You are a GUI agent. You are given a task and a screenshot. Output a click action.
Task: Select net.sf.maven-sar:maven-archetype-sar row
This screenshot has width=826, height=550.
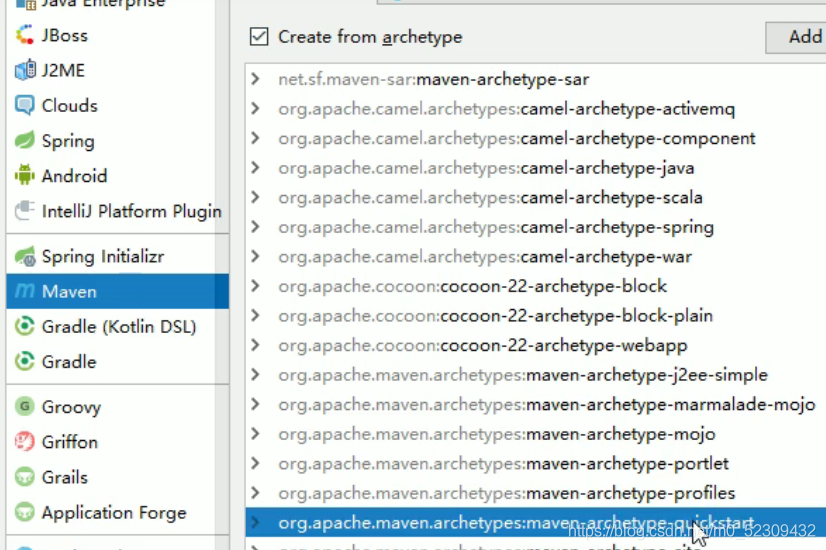pyautogui.click(x=536, y=79)
